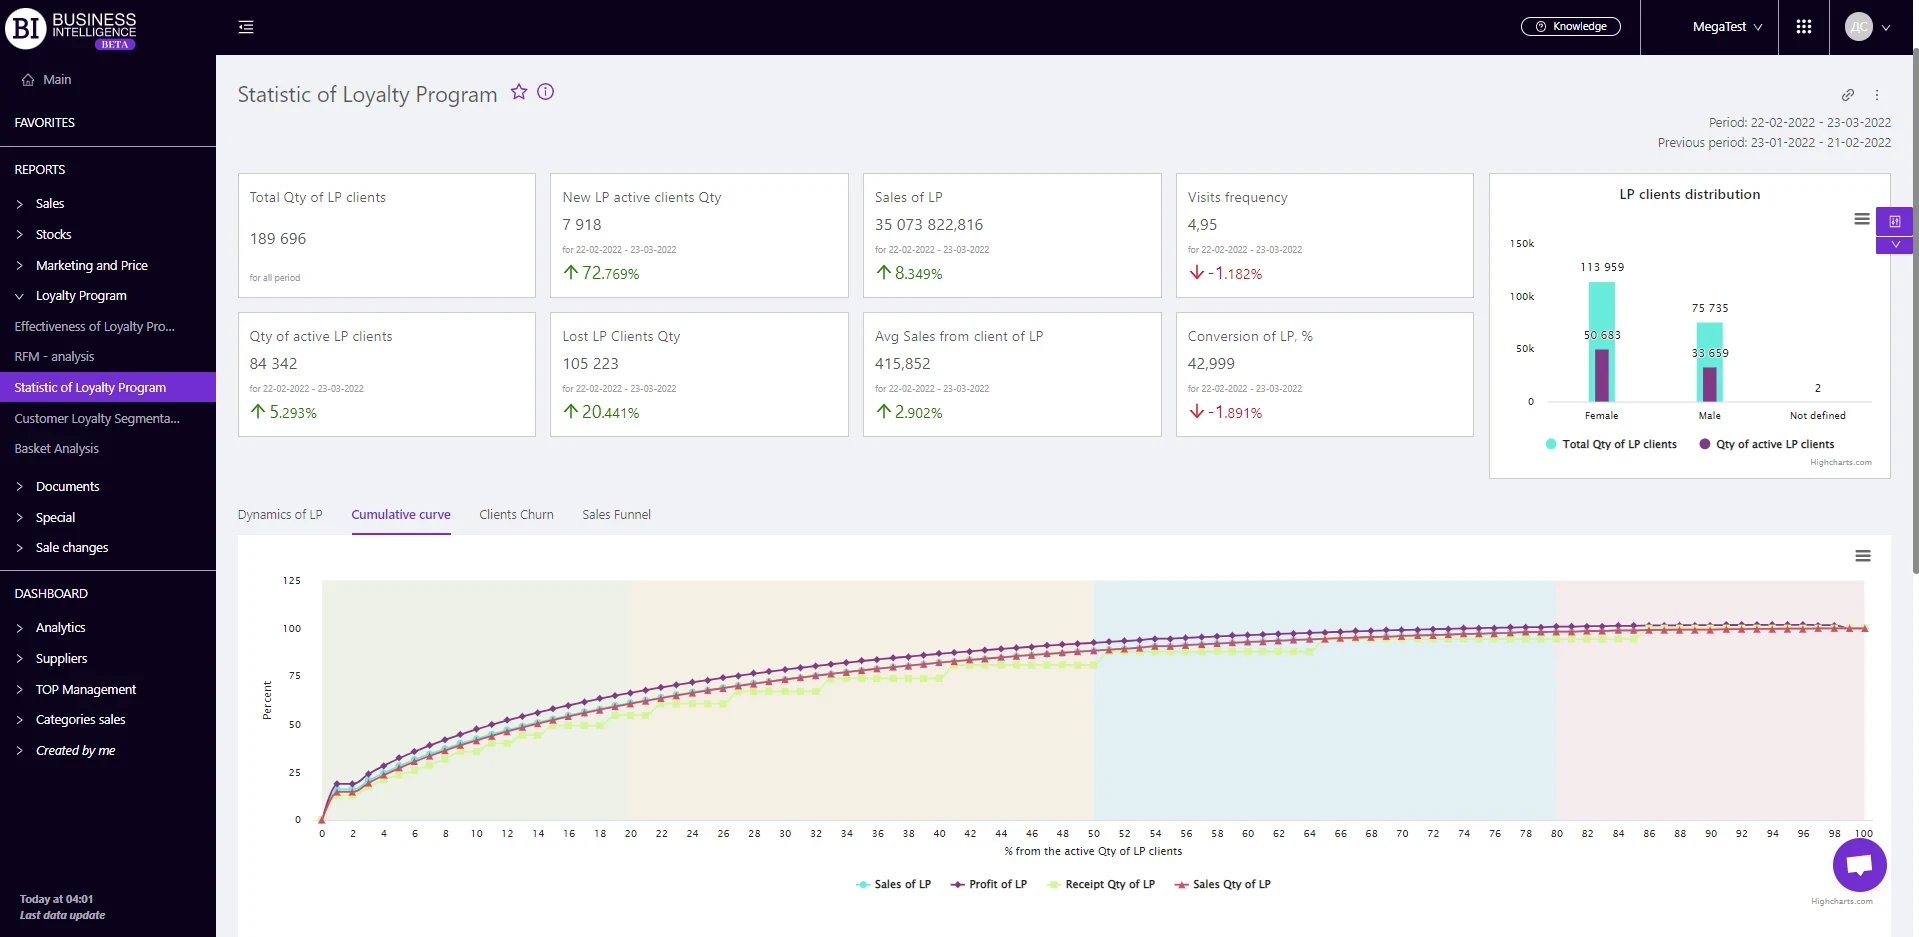The width and height of the screenshot is (1919, 937).
Task: Open the chat support bubble
Action: (x=1859, y=865)
